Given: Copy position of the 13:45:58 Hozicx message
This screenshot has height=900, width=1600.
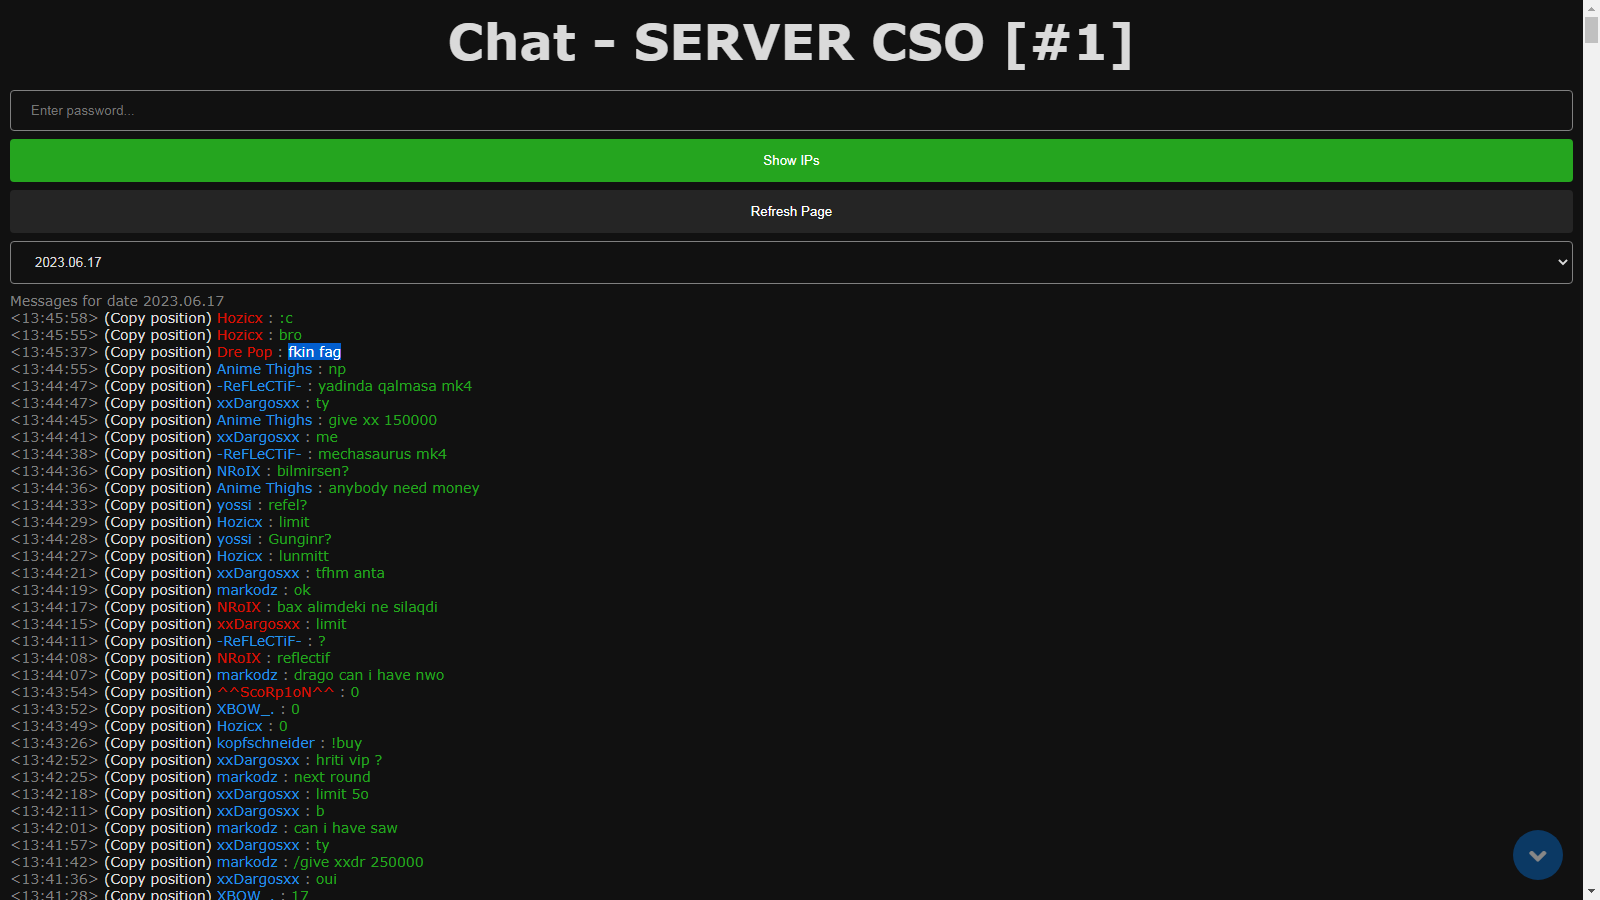Looking at the screenshot, I should coord(158,318).
